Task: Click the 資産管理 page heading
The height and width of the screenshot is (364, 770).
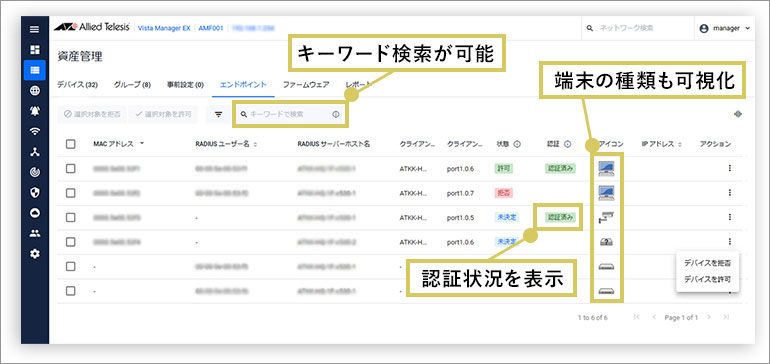Action: point(80,56)
